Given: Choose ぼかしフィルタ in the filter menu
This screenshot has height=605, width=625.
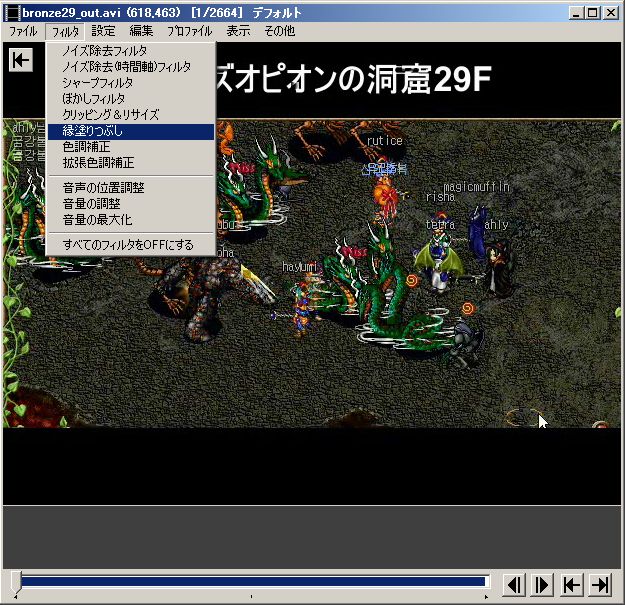Looking at the screenshot, I should [131, 99].
